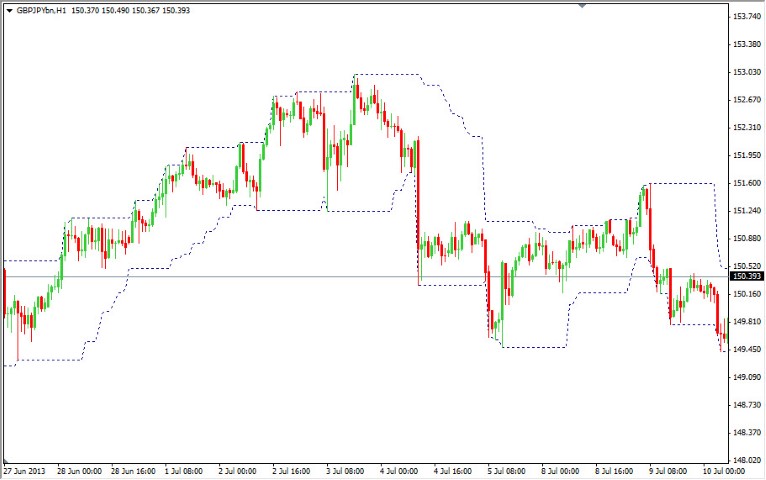The width and height of the screenshot is (766, 480).
Task: Click the GBPJPYbn,H1 chart title text
Action: pos(42,10)
